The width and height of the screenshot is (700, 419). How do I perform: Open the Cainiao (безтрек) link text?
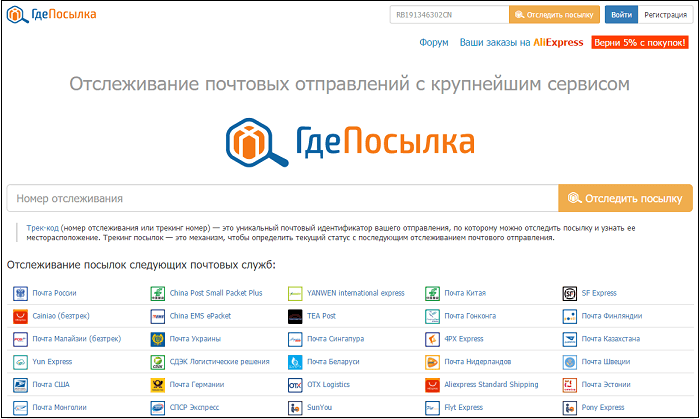click(x=61, y=316)
